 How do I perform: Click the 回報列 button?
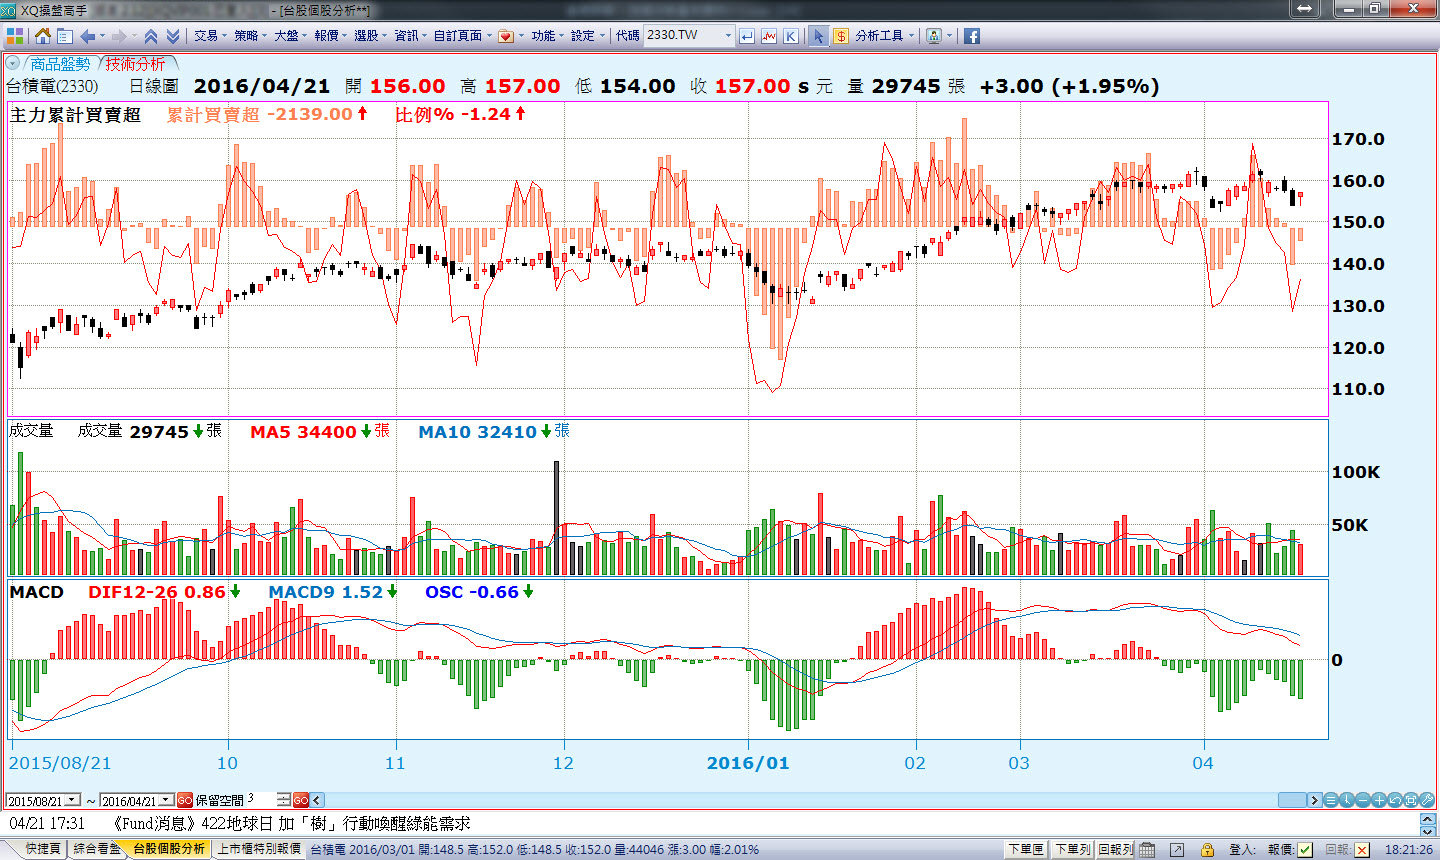tap(1116, 850)
